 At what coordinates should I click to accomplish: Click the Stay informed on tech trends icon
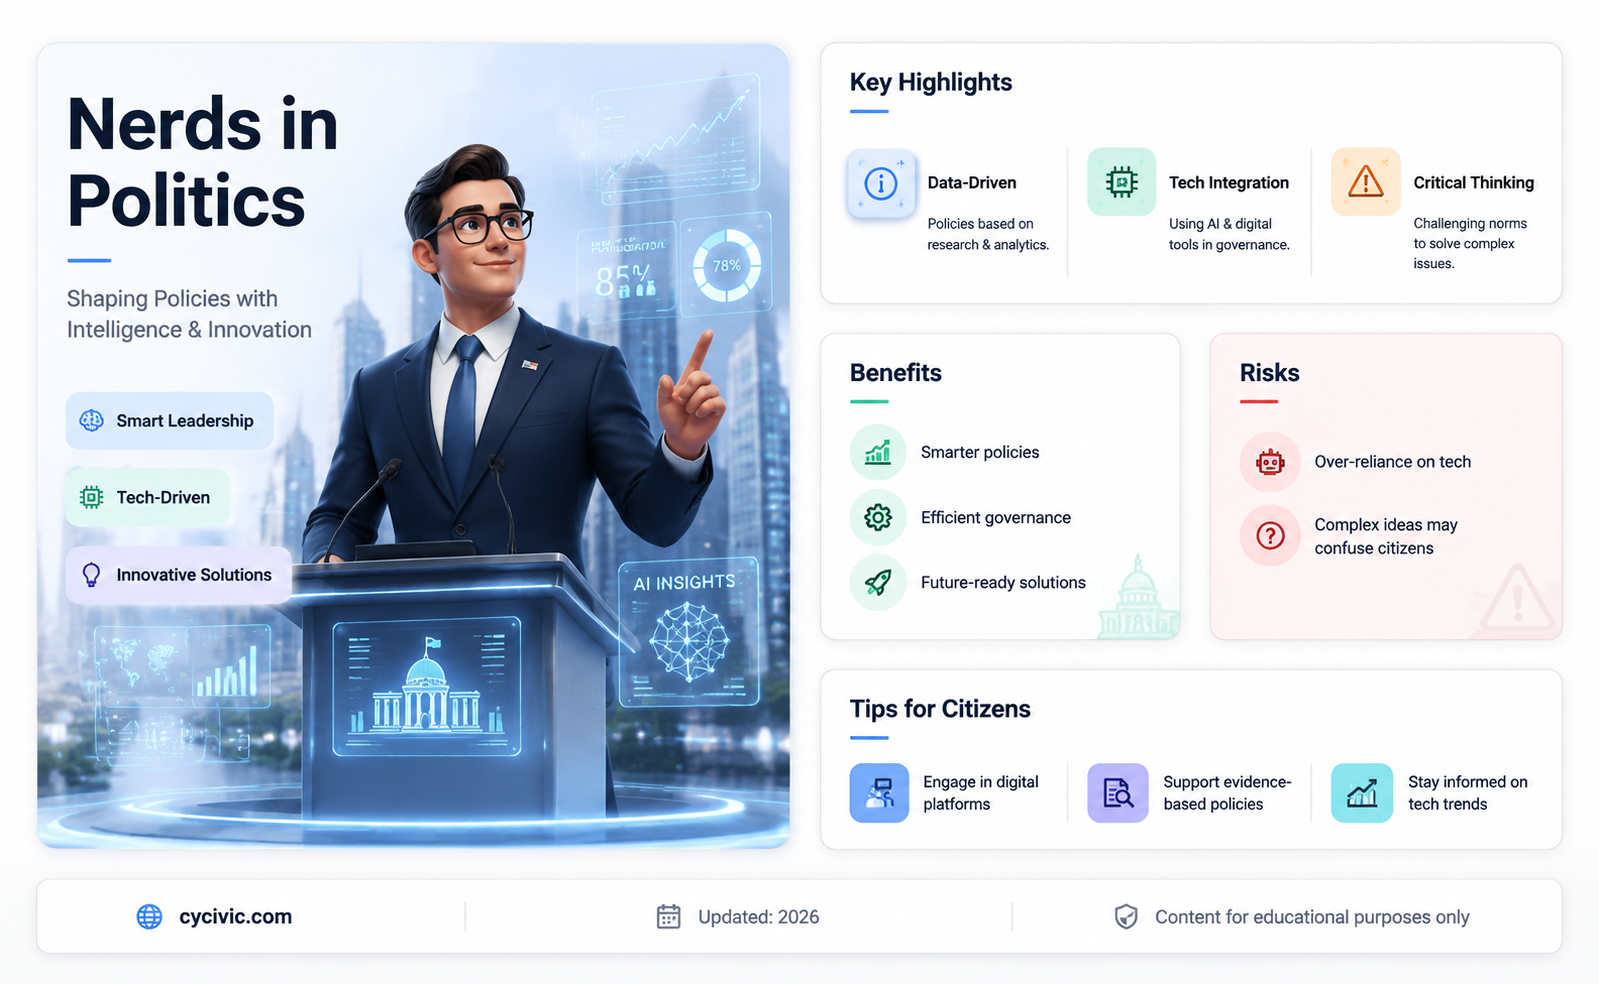[x=1362, y=793]
